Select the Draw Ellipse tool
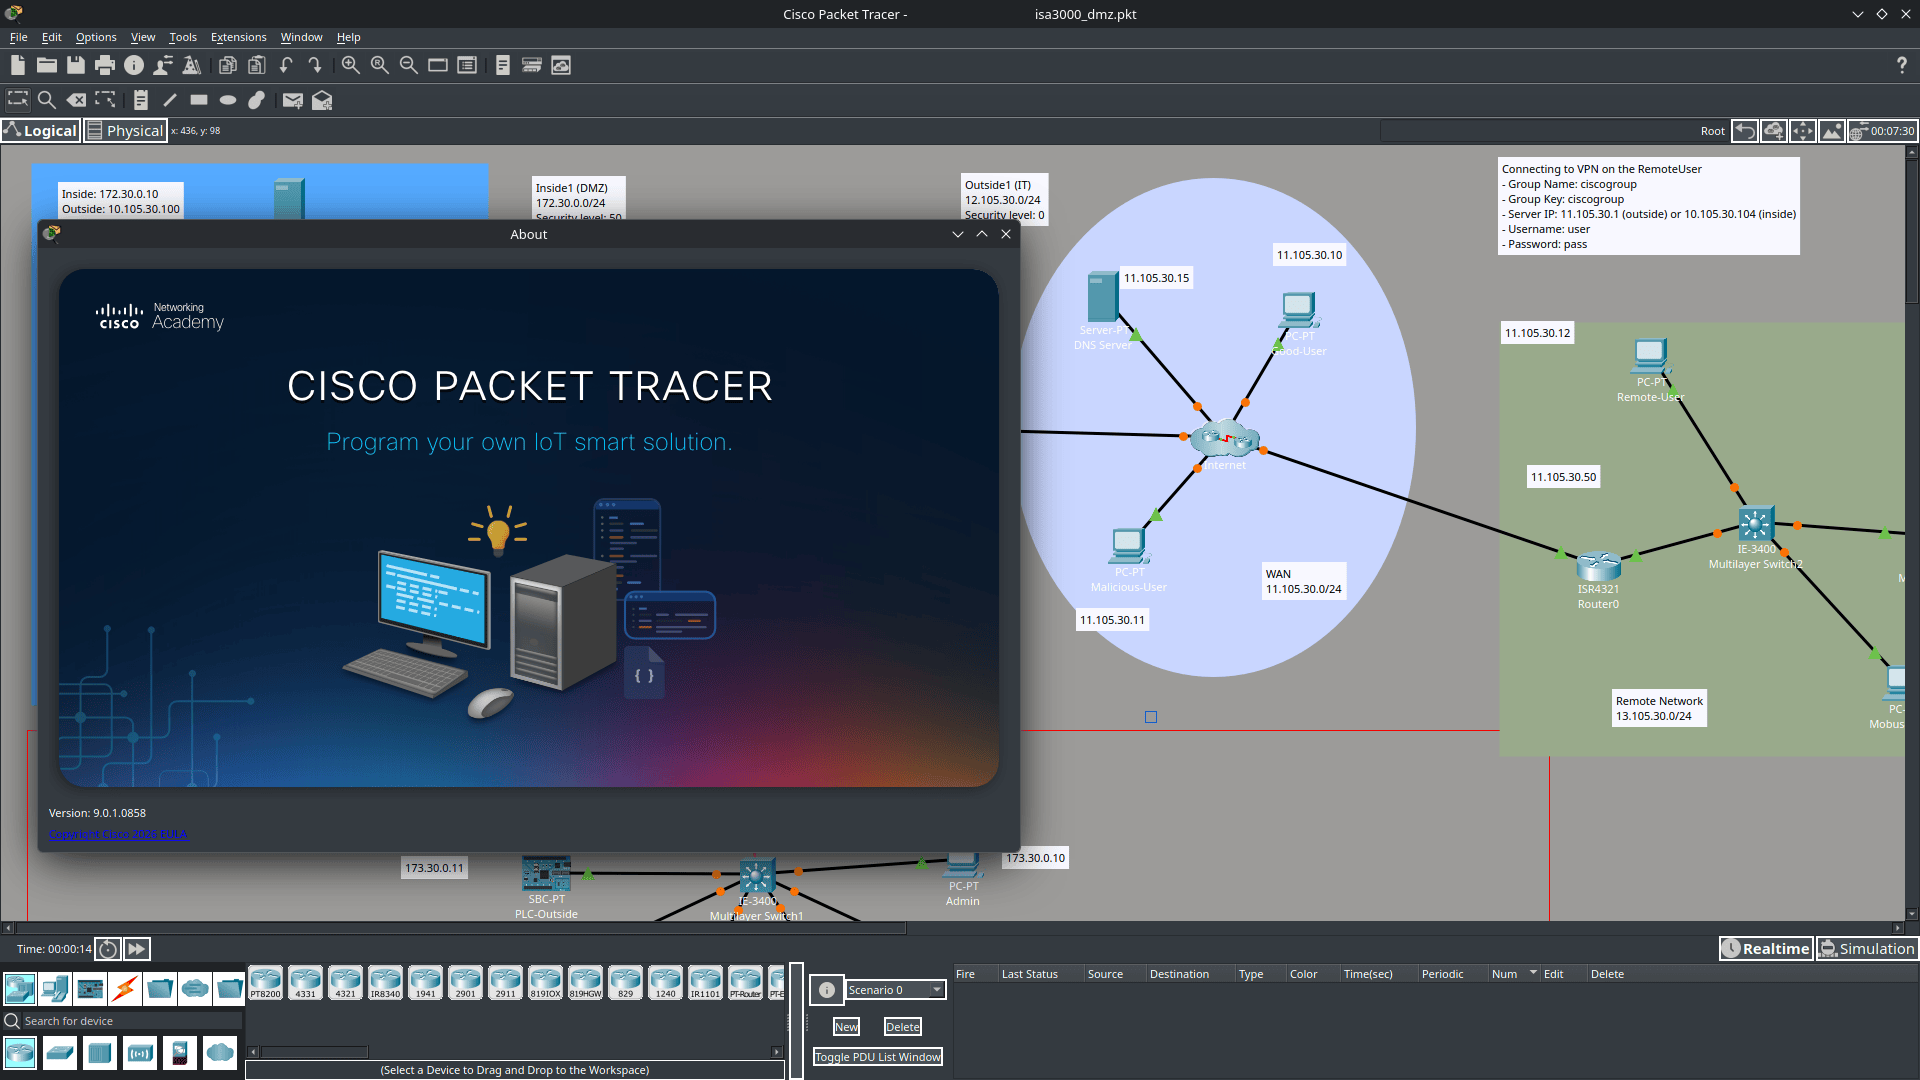The width and height of the screenshot is (1920, 1080). (x=228, y=100)
